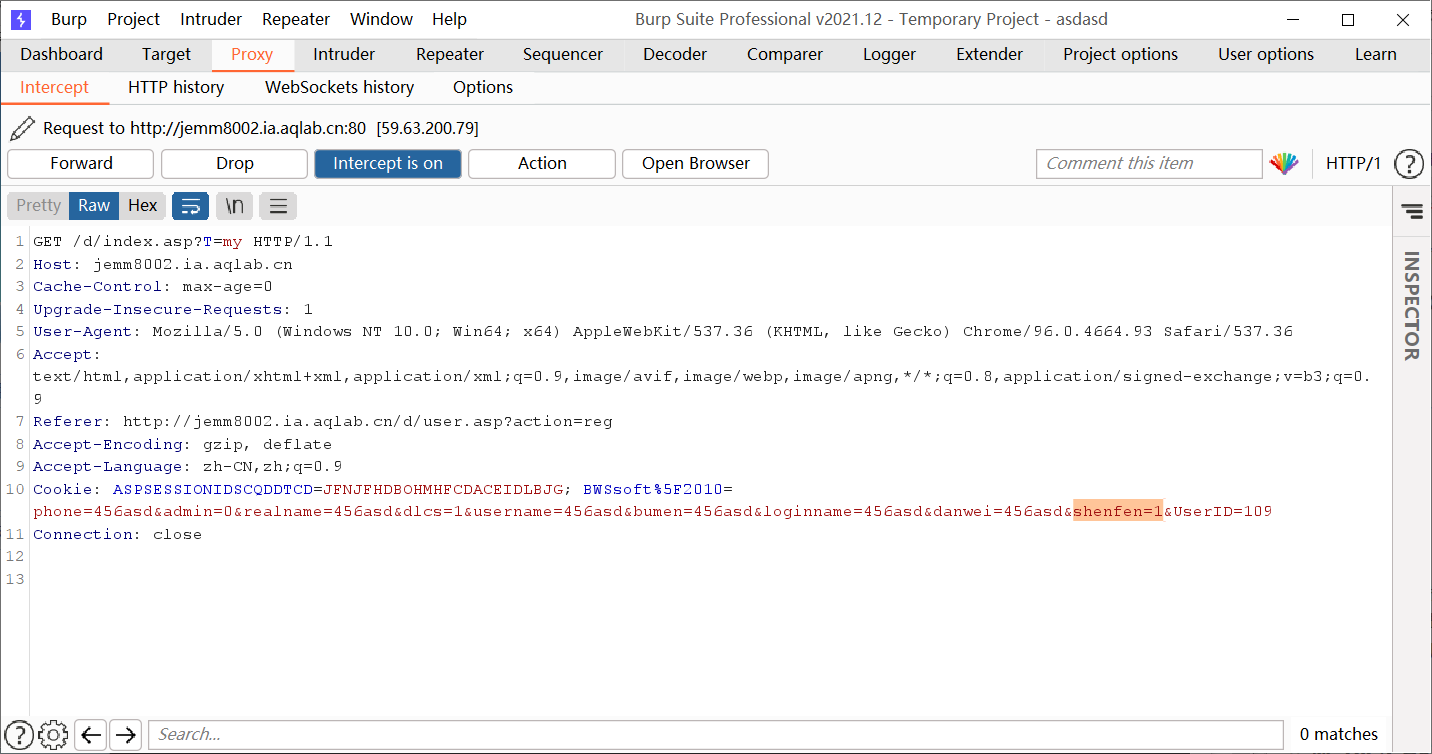Click the Referer header line
Viewport: 1432px width, 754px height.
[x=323, y=421]
